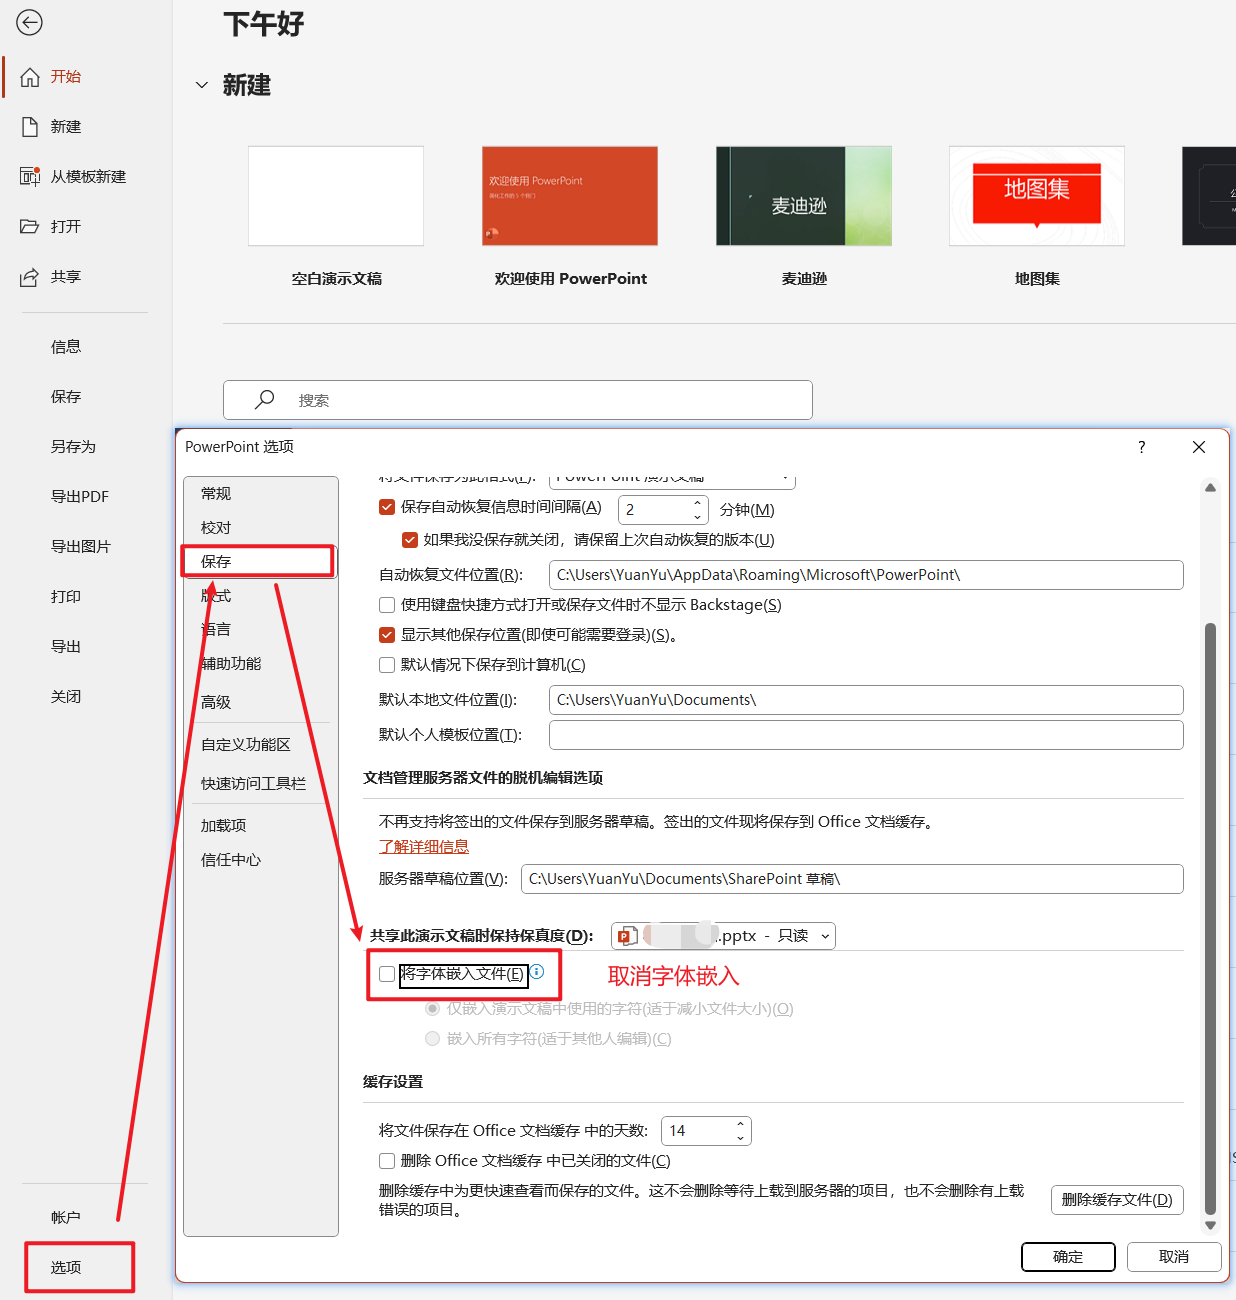
Task: Open the 了解详细信息 link
Action: [x=424, y=847]
